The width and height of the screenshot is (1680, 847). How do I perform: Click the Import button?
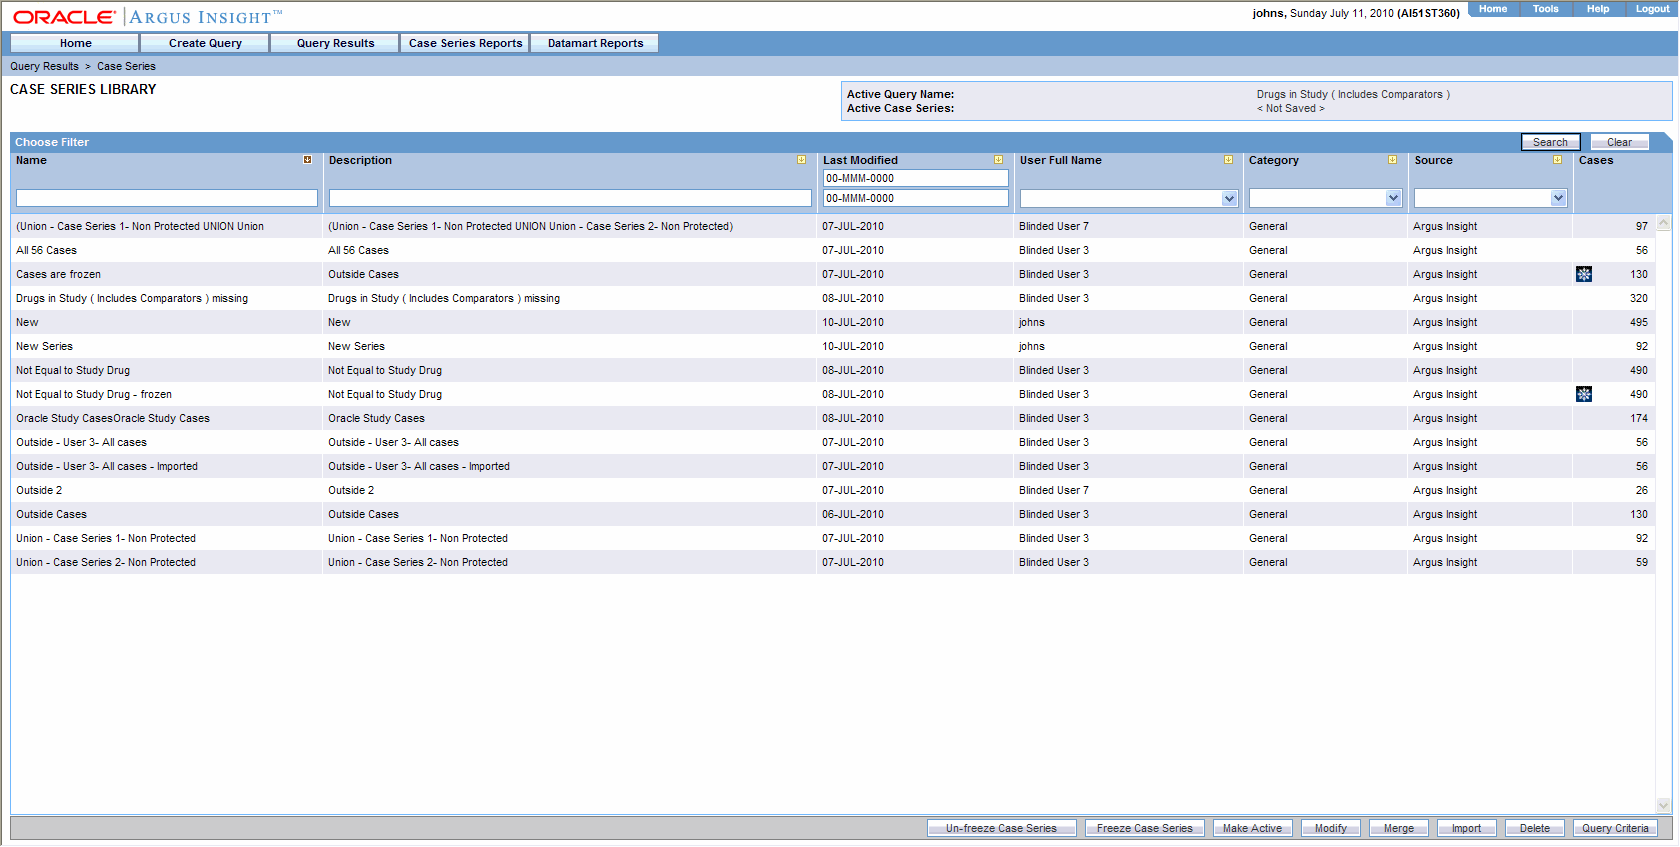(1467, 828)
